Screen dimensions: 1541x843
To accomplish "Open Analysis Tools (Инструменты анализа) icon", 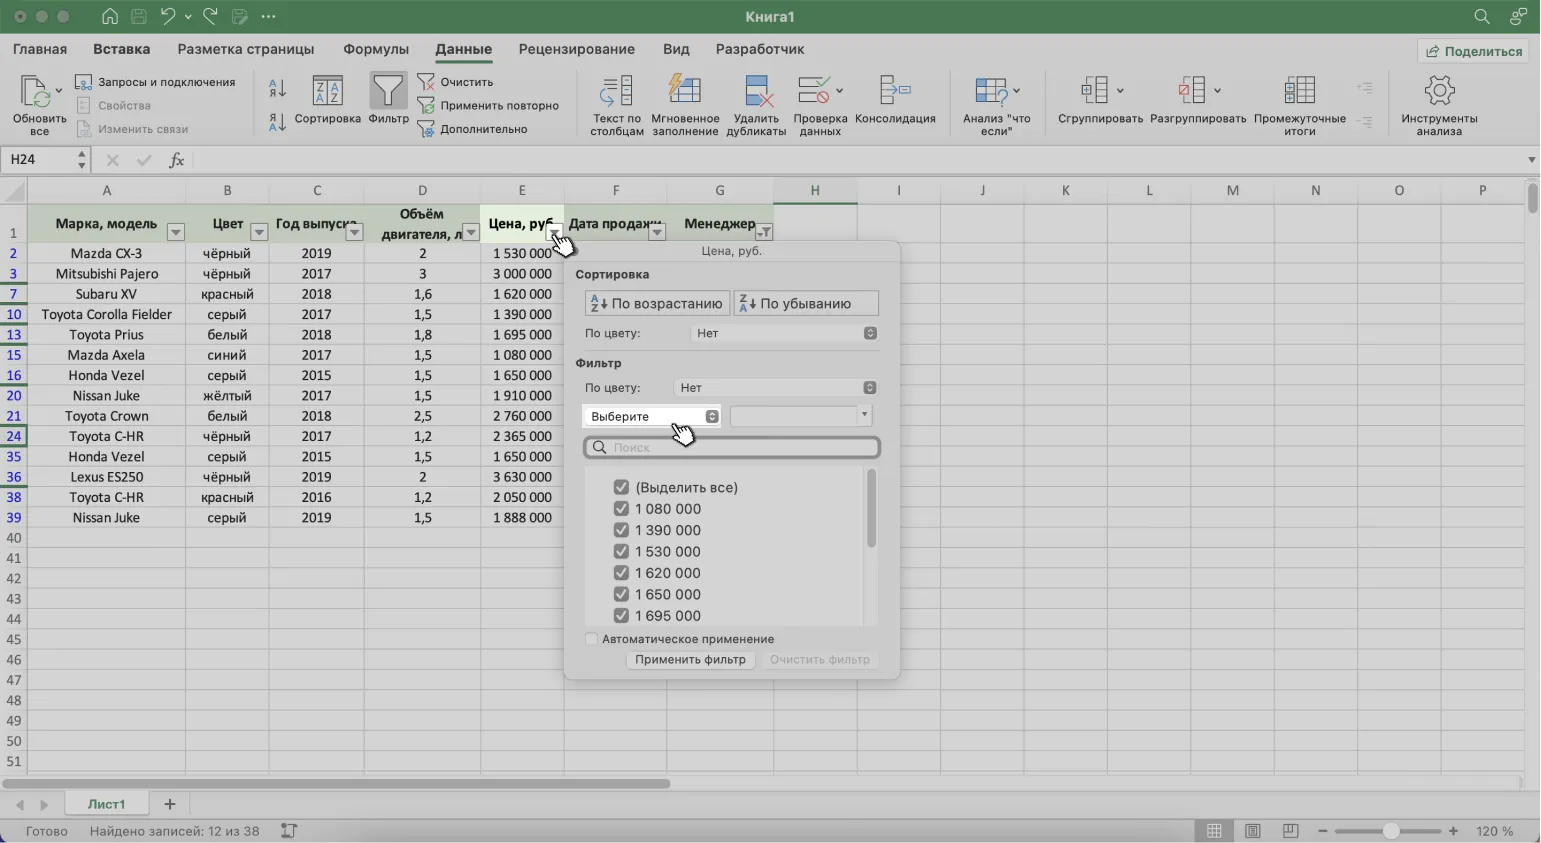I will (x=1439, y=92).
